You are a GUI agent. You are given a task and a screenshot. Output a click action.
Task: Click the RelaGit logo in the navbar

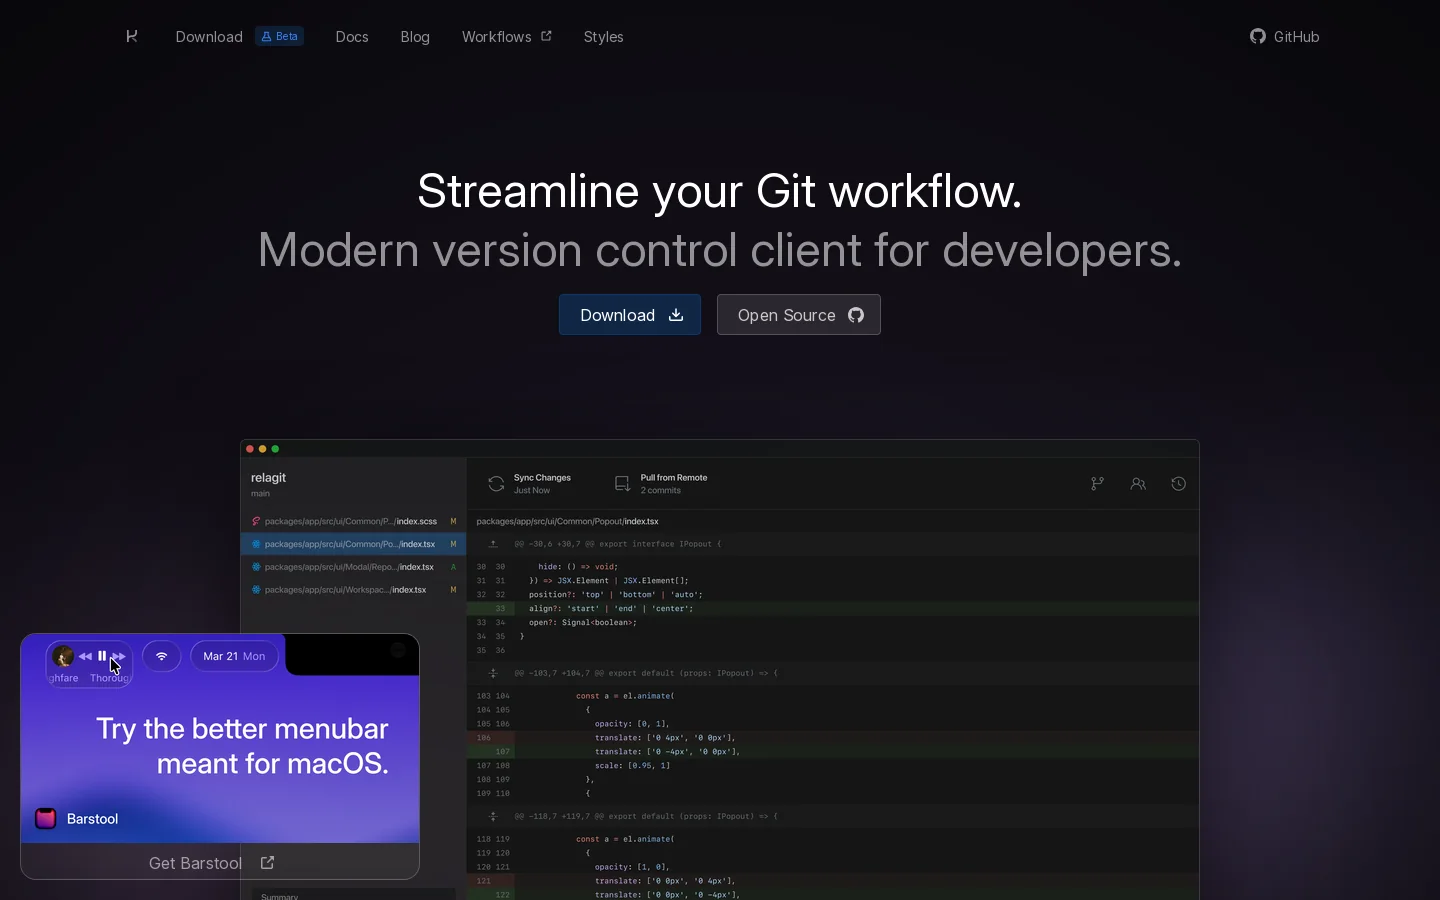coord(132,36)
